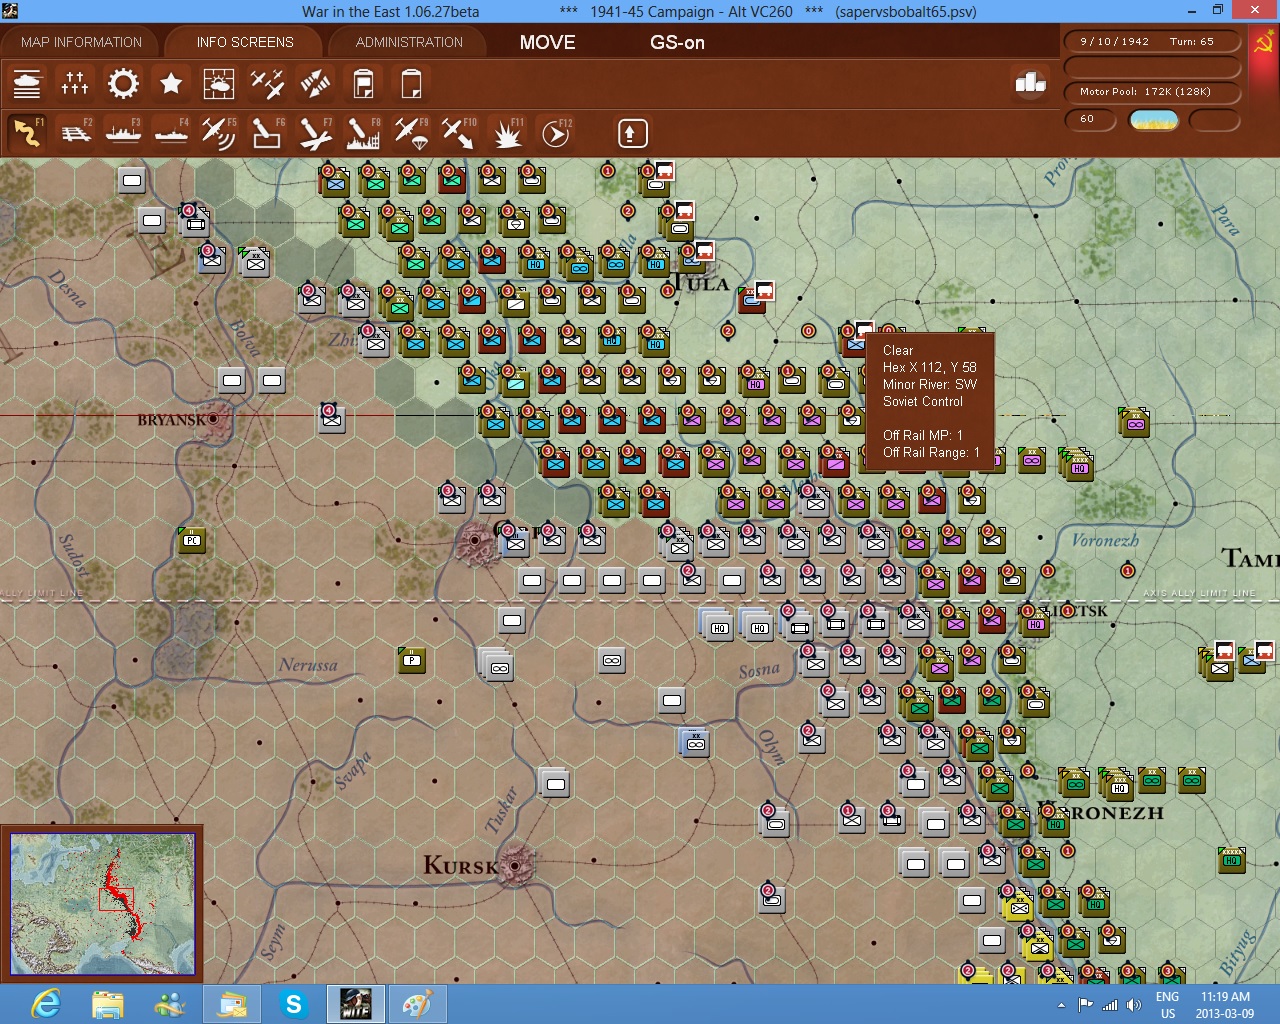This screenshot has width=1280, height=1024.
Task: Click the '60' value field
Action: (1092, 120)
